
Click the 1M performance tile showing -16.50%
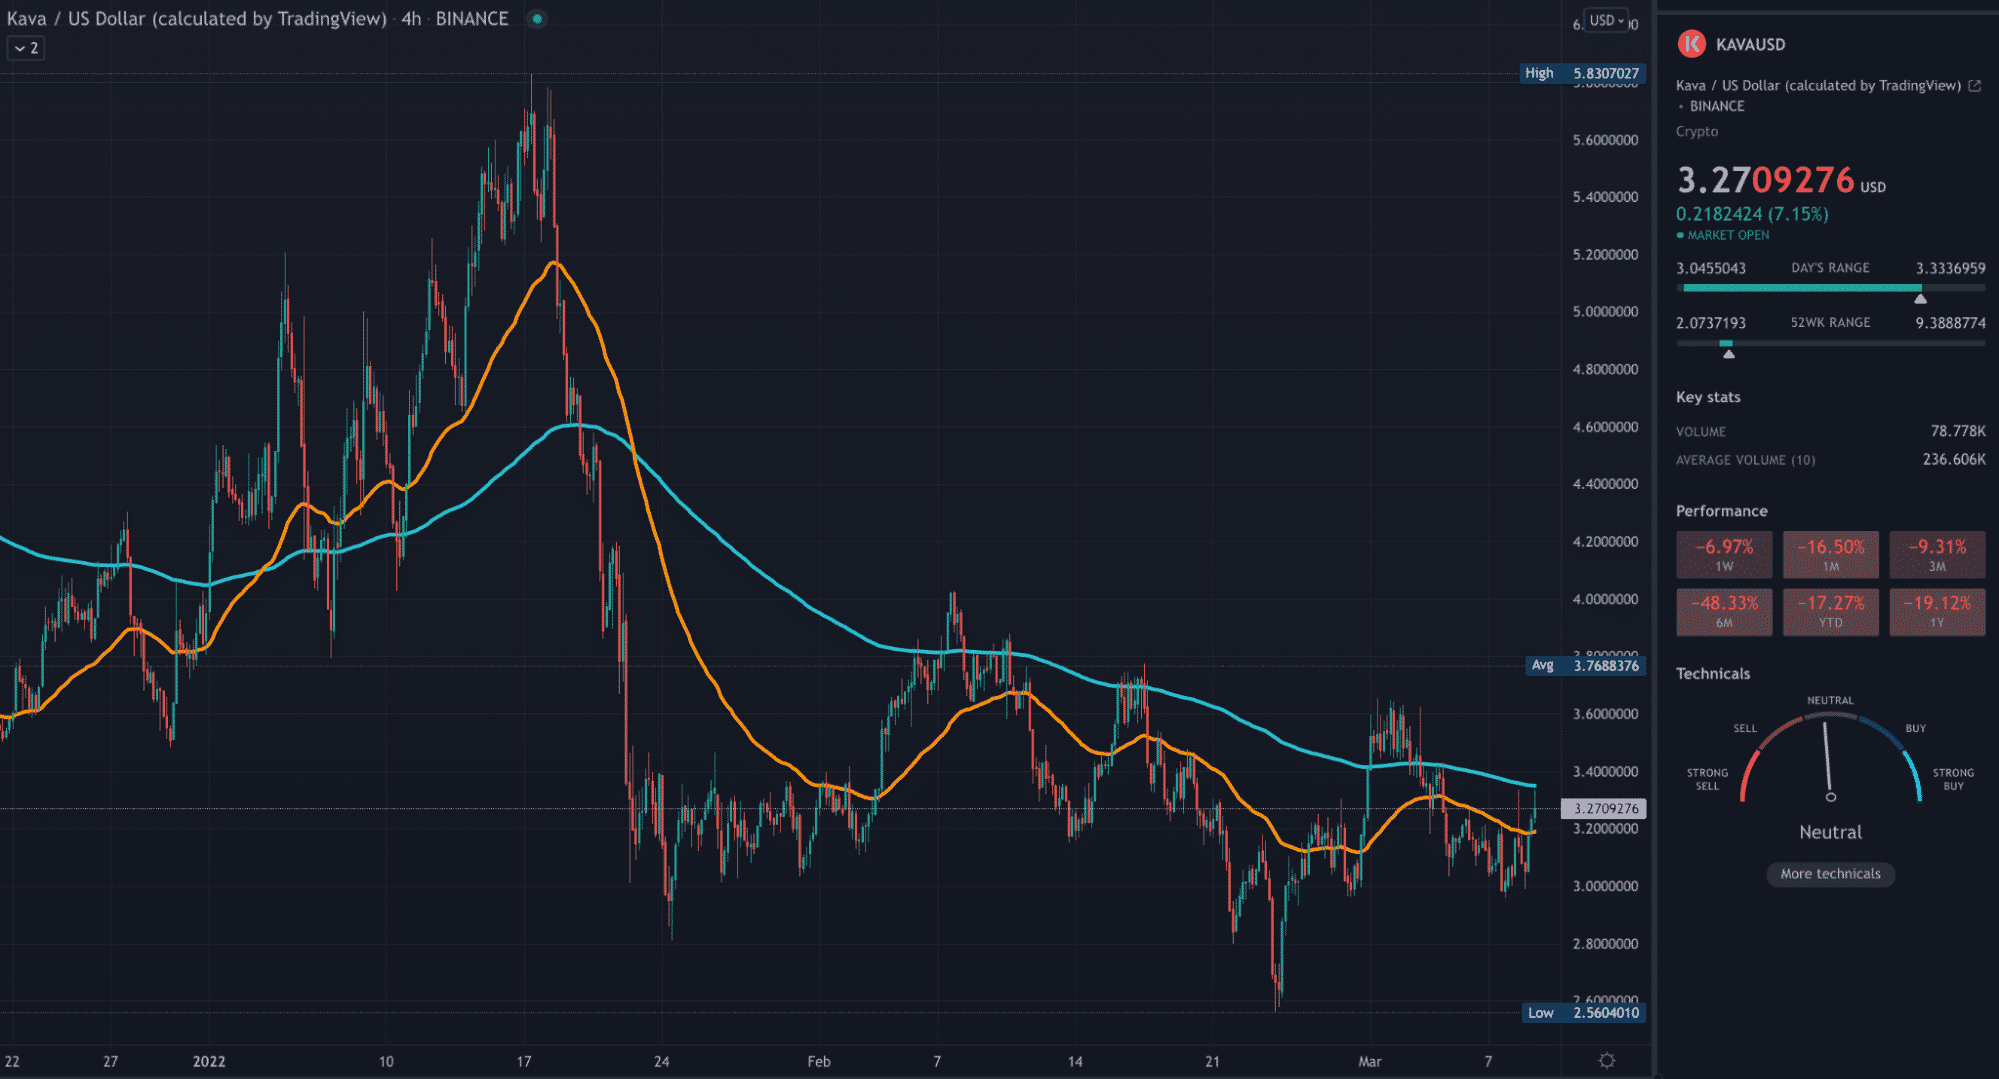pos(1831,555)
